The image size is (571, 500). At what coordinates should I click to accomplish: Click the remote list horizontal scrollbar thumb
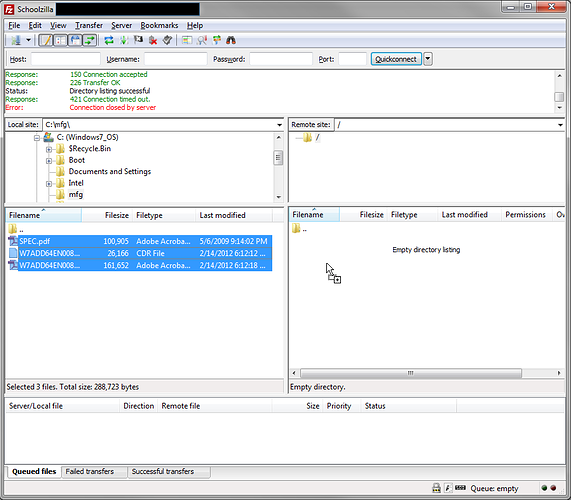[411, 373]
